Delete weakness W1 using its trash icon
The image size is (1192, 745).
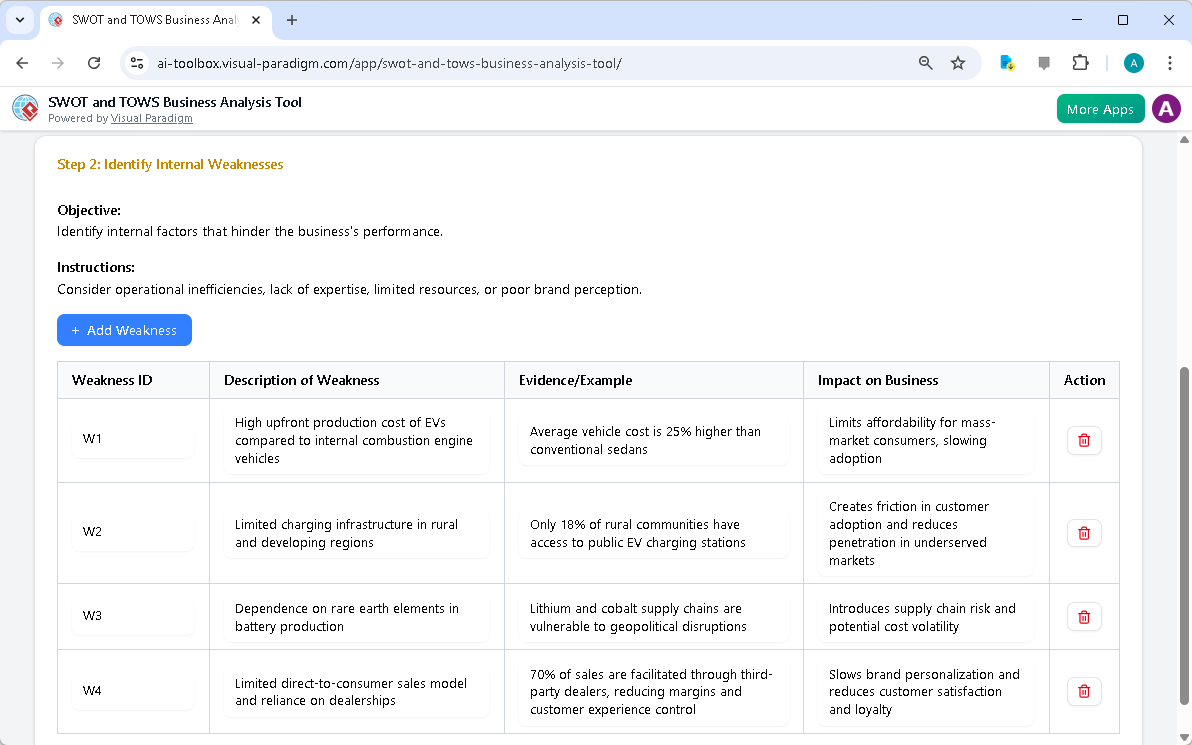pyautogui.click(x=1084, y=440)
